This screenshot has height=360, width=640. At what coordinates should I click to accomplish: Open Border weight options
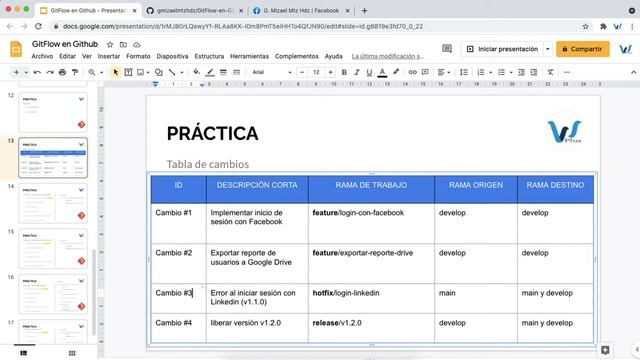(223, 72)
